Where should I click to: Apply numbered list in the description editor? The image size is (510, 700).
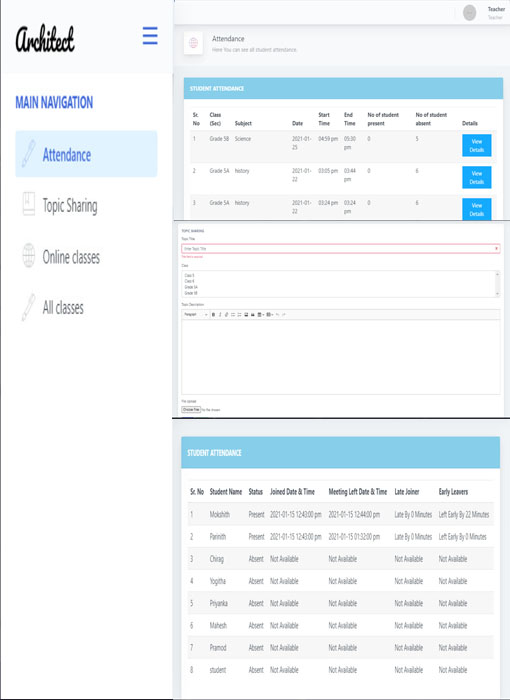pyautogui.click(x=239, y=314)
